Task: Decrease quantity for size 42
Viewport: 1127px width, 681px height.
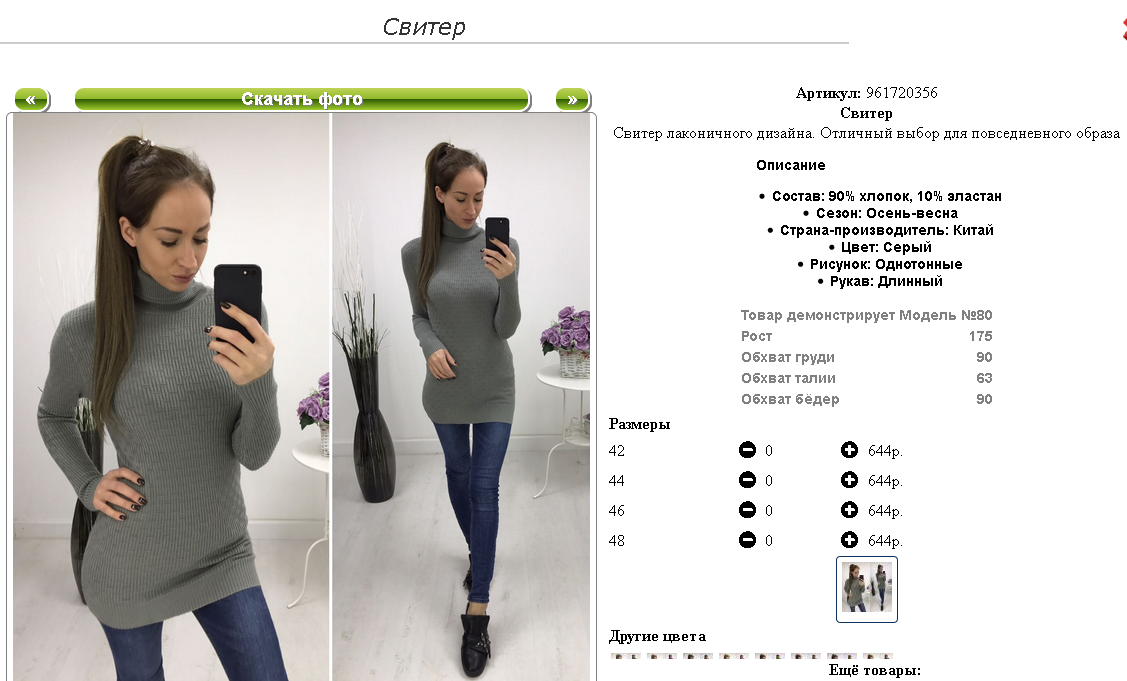Action: pyautogui.click(x=748, y=450)
